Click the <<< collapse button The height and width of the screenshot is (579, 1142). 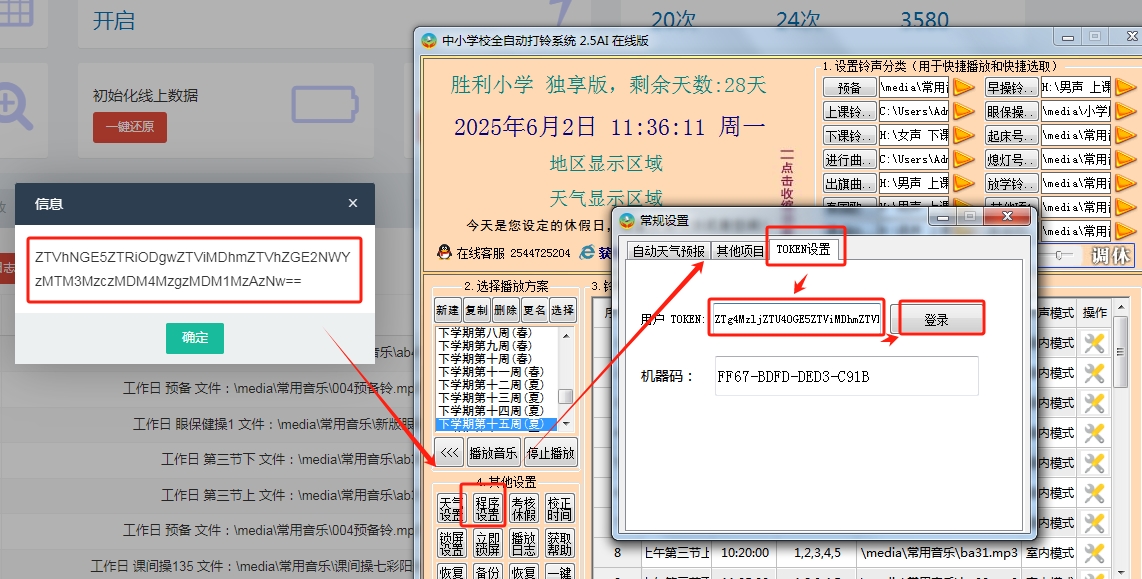(449, 453)
